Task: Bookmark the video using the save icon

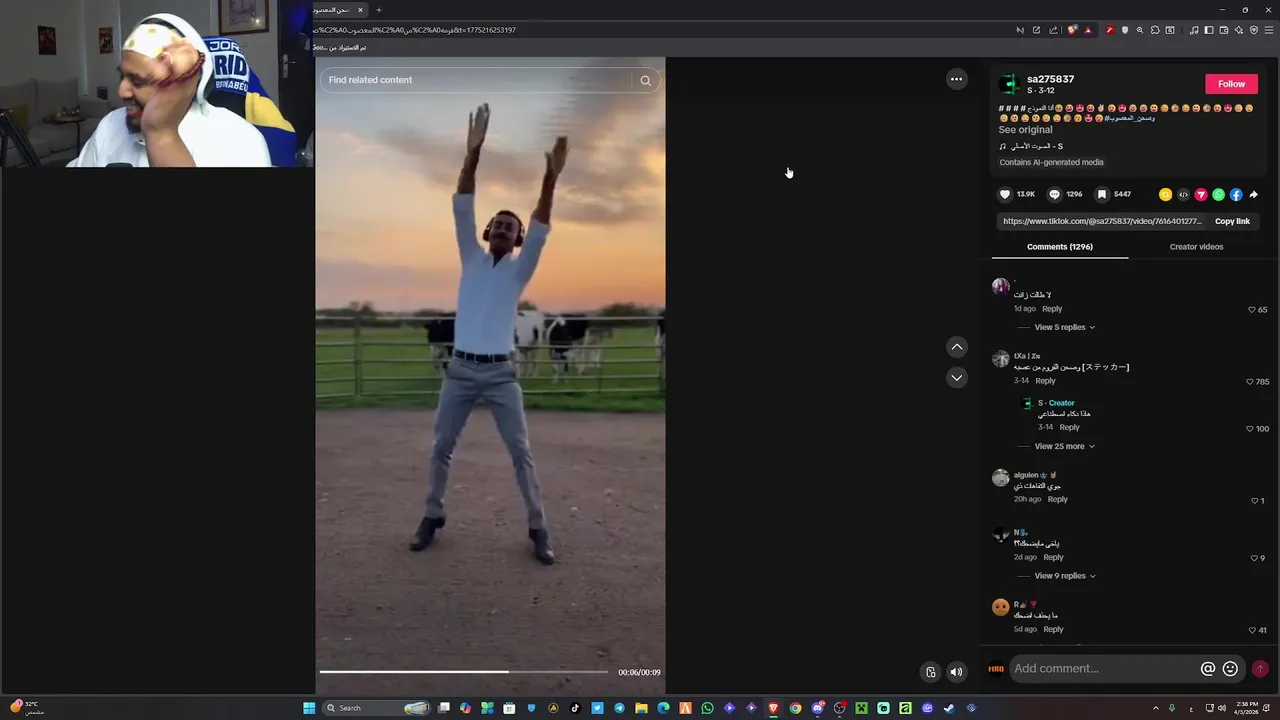Action: (x=1102, y=194)
